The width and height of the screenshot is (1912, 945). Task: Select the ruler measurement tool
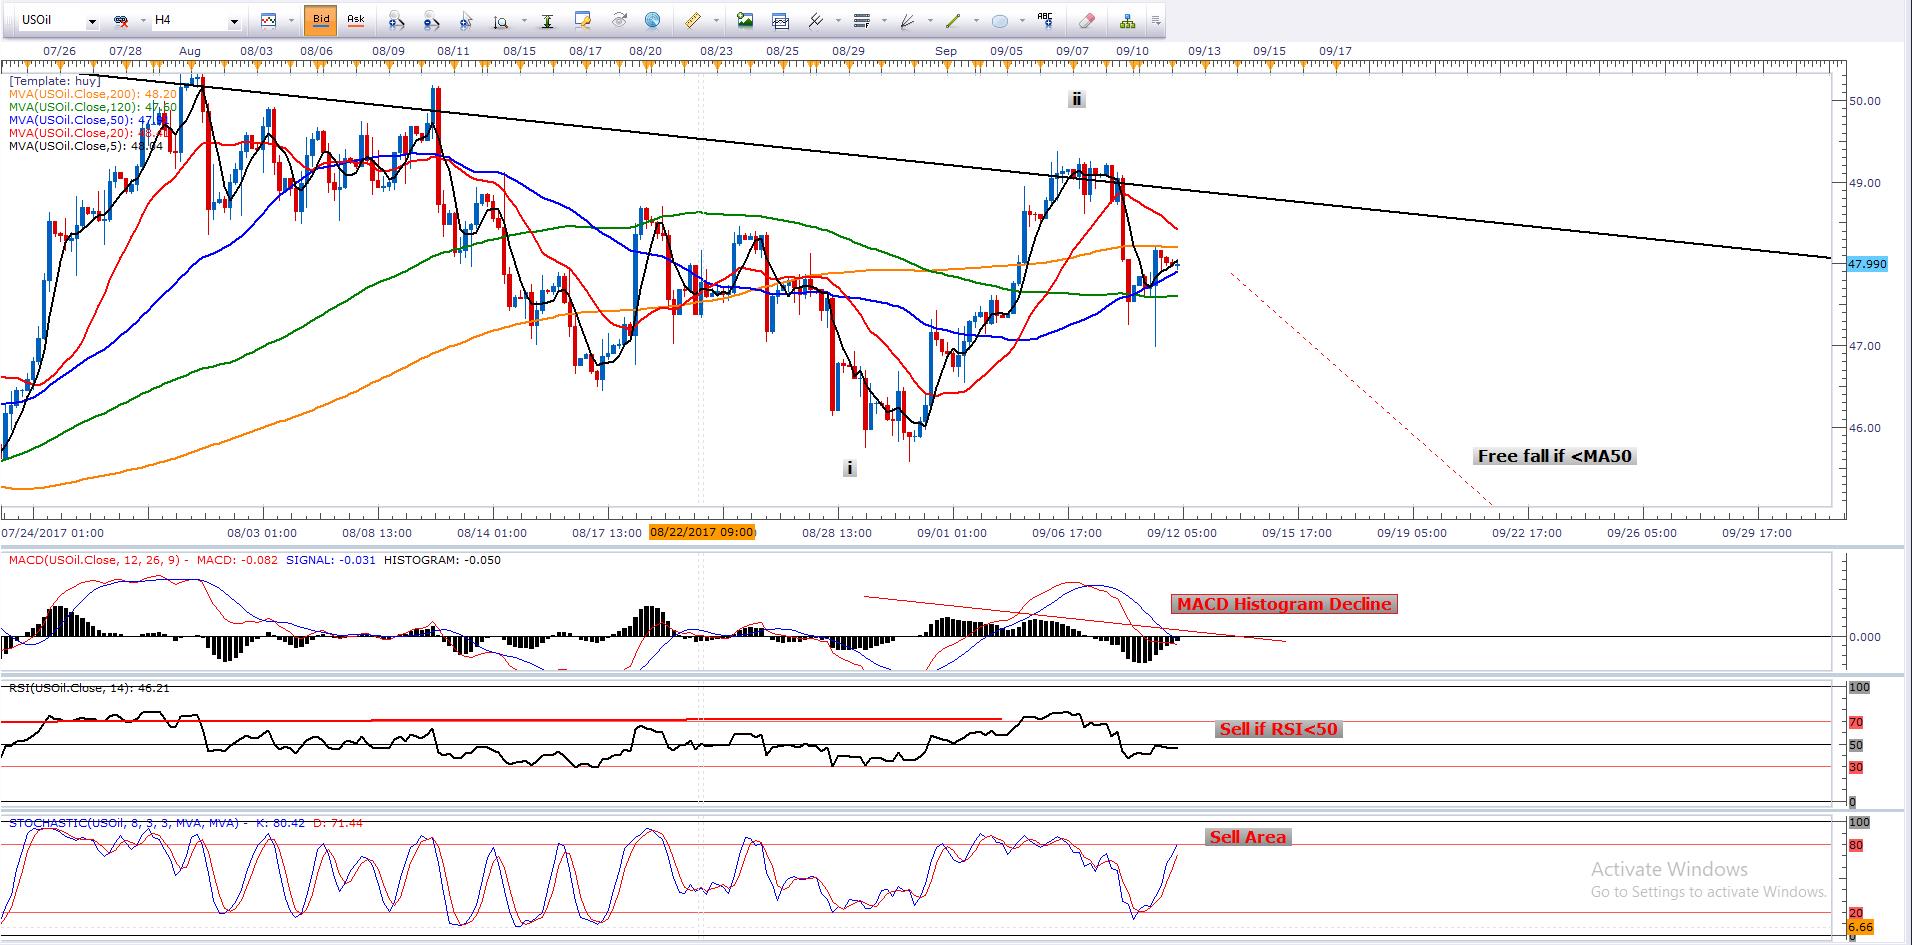point(692,20)
